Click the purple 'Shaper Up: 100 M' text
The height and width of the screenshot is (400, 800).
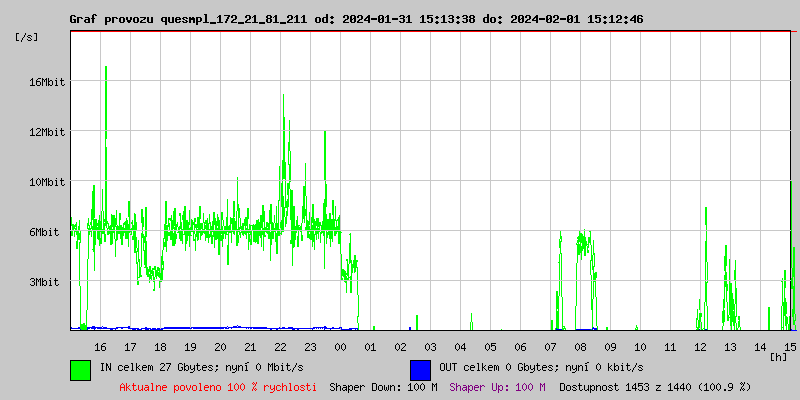coord(497,386)
